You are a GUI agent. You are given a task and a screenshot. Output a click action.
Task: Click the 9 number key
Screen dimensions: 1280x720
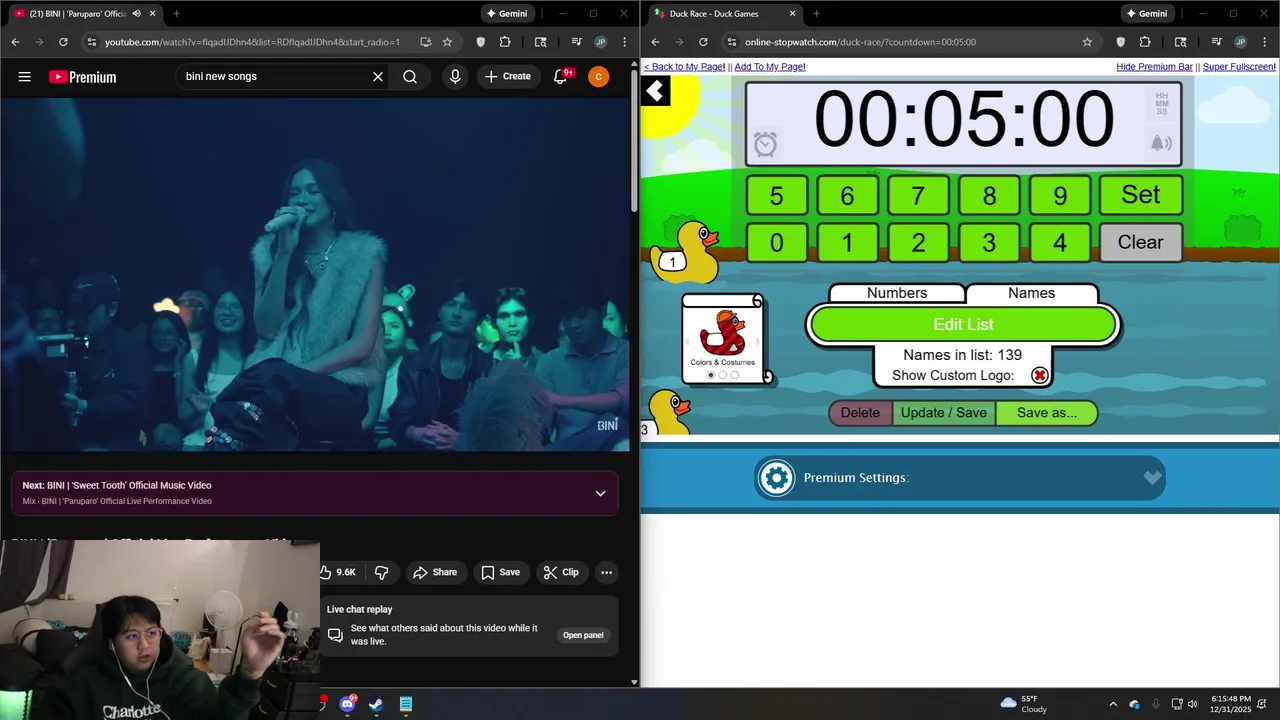pos(1060,195)
